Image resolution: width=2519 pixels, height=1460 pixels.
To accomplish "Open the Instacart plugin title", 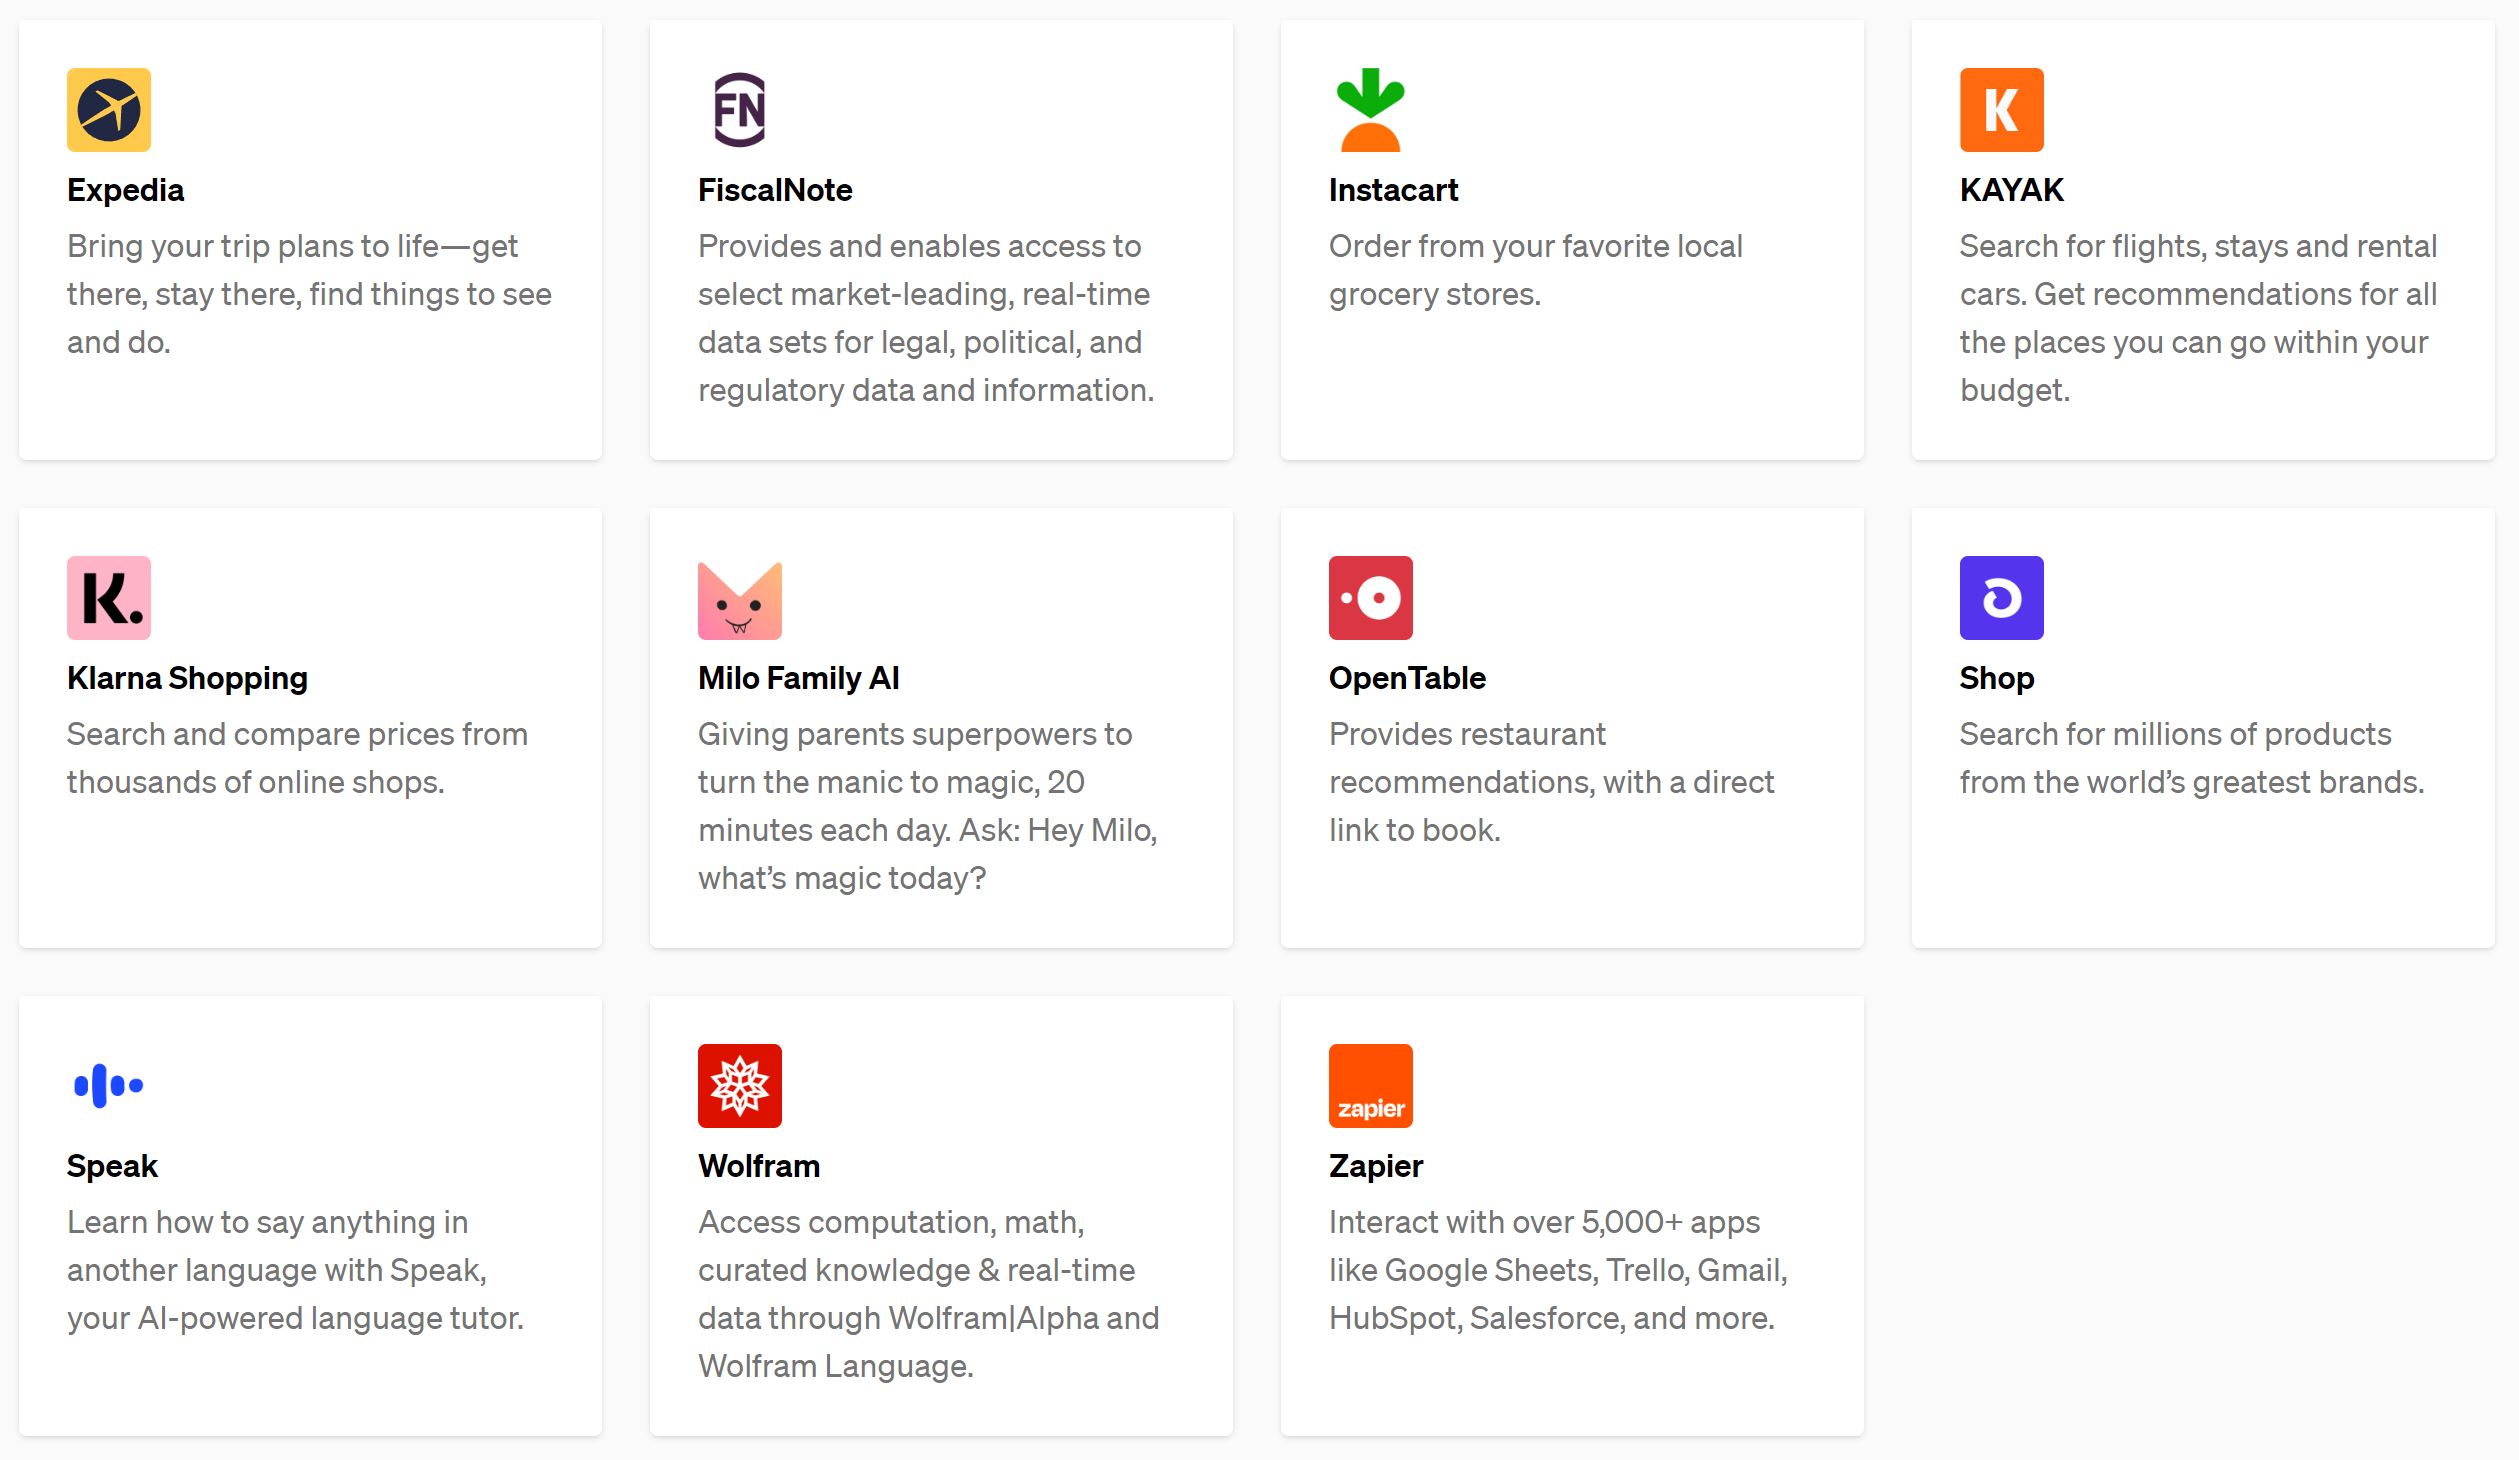I will [x=1394, y=190].
